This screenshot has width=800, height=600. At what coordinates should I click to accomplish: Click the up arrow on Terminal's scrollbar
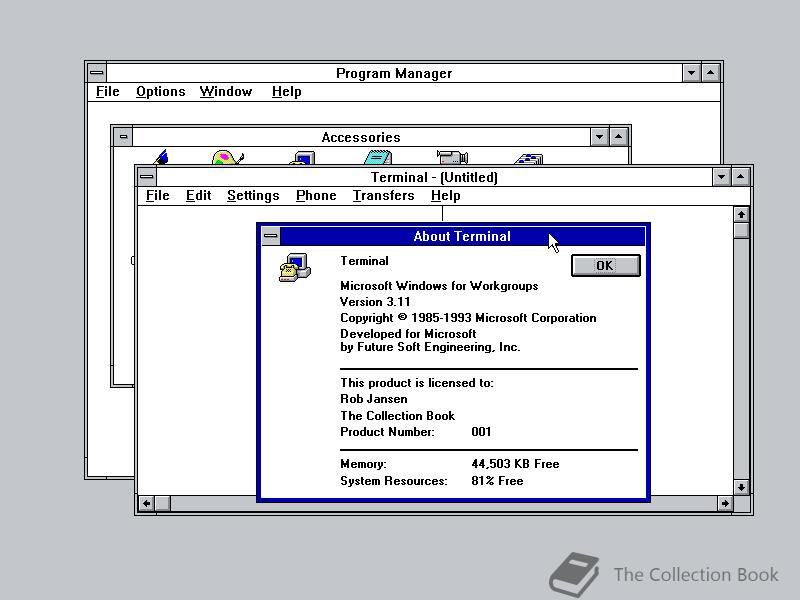[x=741, y=213]
